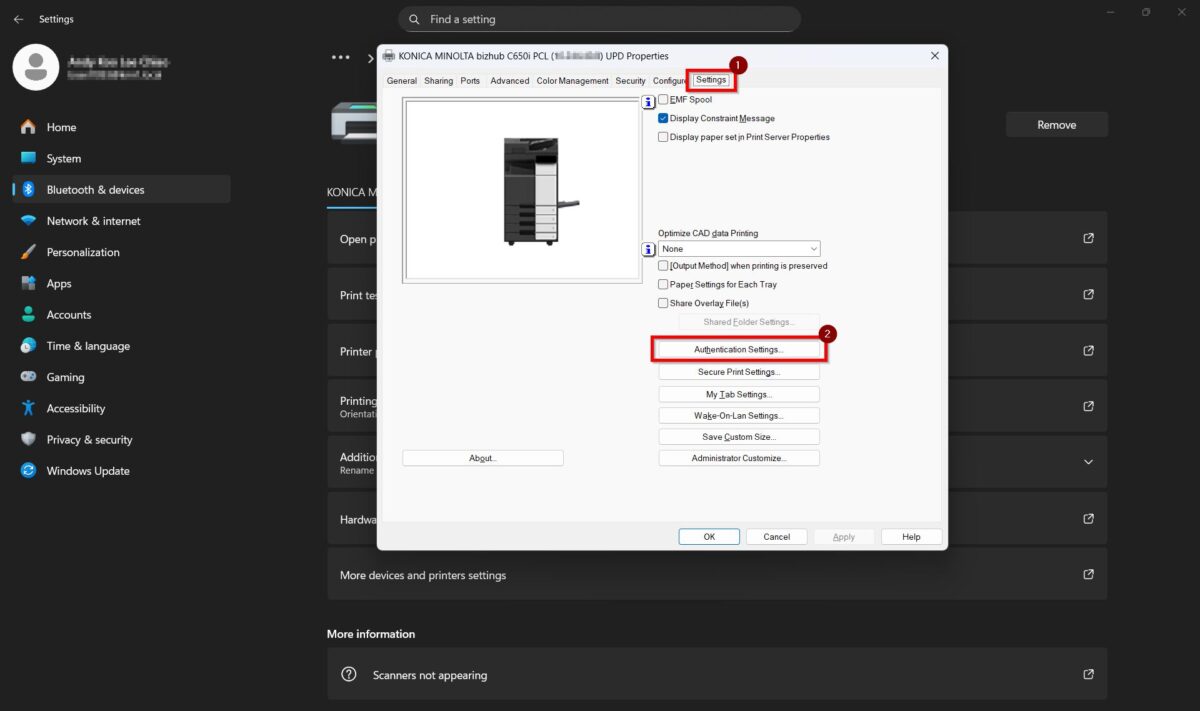The width and height of the screenshot is (1200, 711).
Task: Expand the Additional settings chevron row
Action: 1088,462
